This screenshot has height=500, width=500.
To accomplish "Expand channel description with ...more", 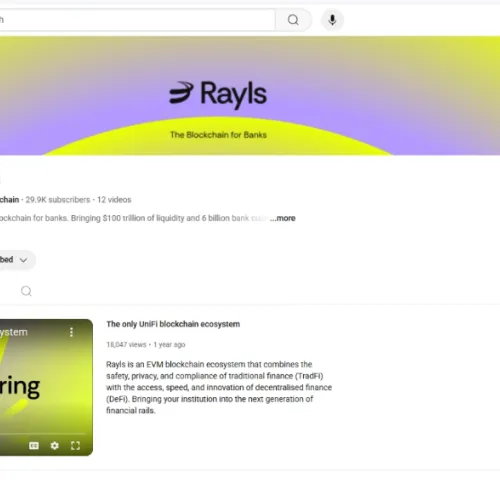I will click(283, 218).
